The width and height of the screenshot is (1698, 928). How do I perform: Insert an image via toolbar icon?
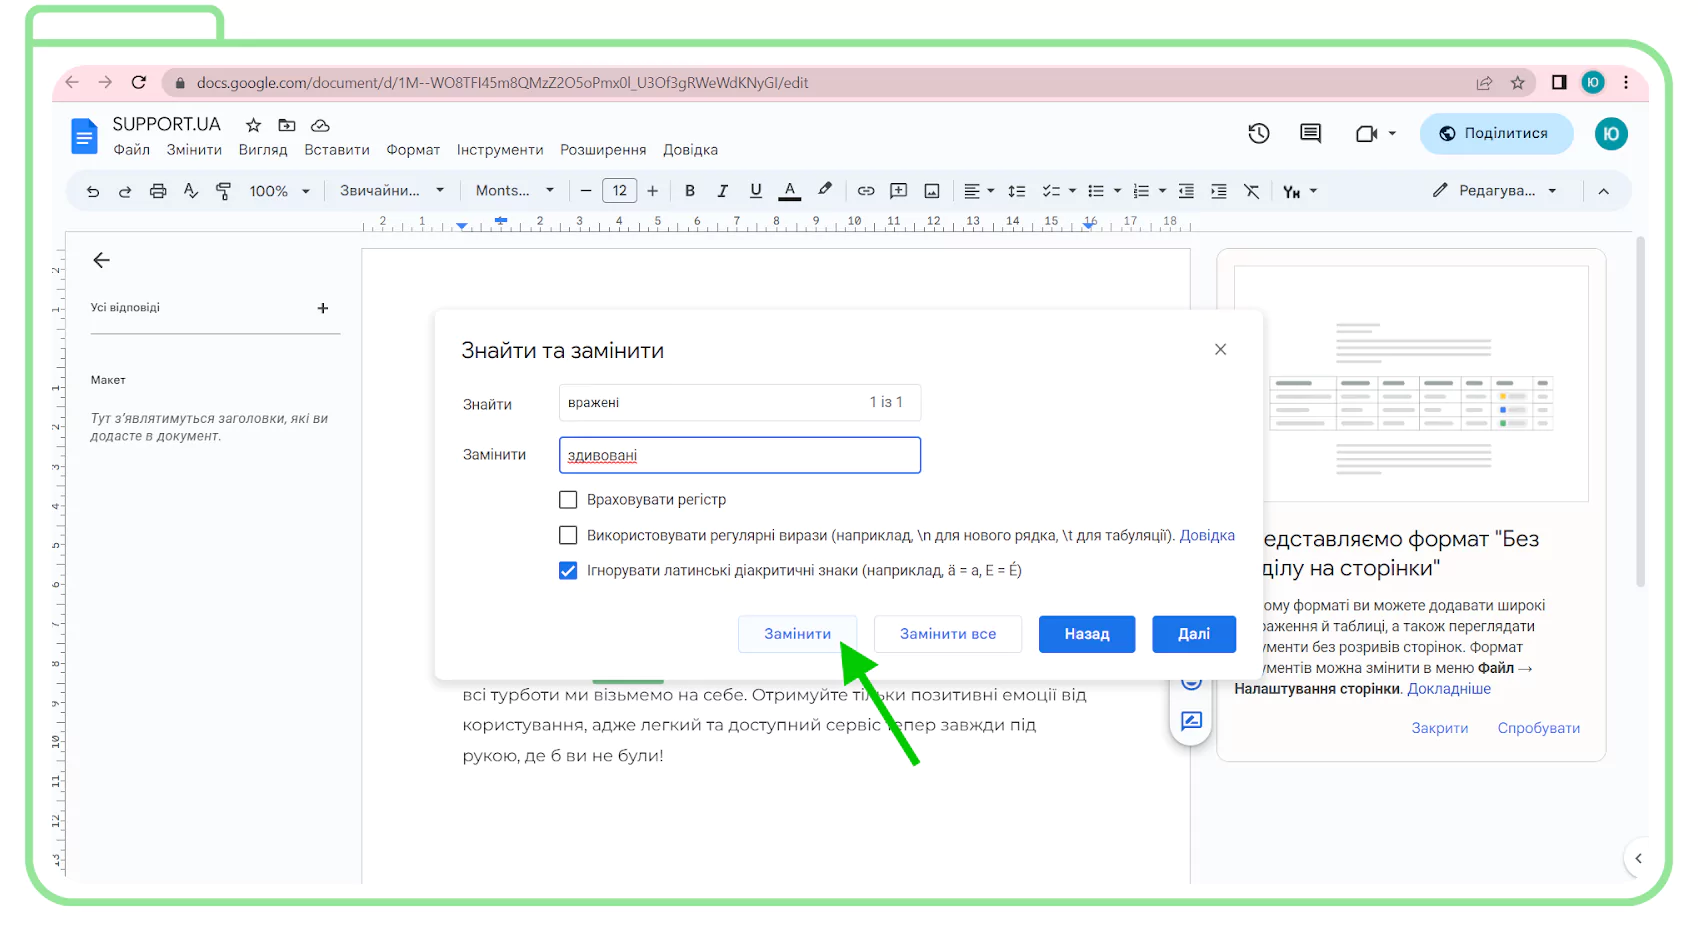932,191
